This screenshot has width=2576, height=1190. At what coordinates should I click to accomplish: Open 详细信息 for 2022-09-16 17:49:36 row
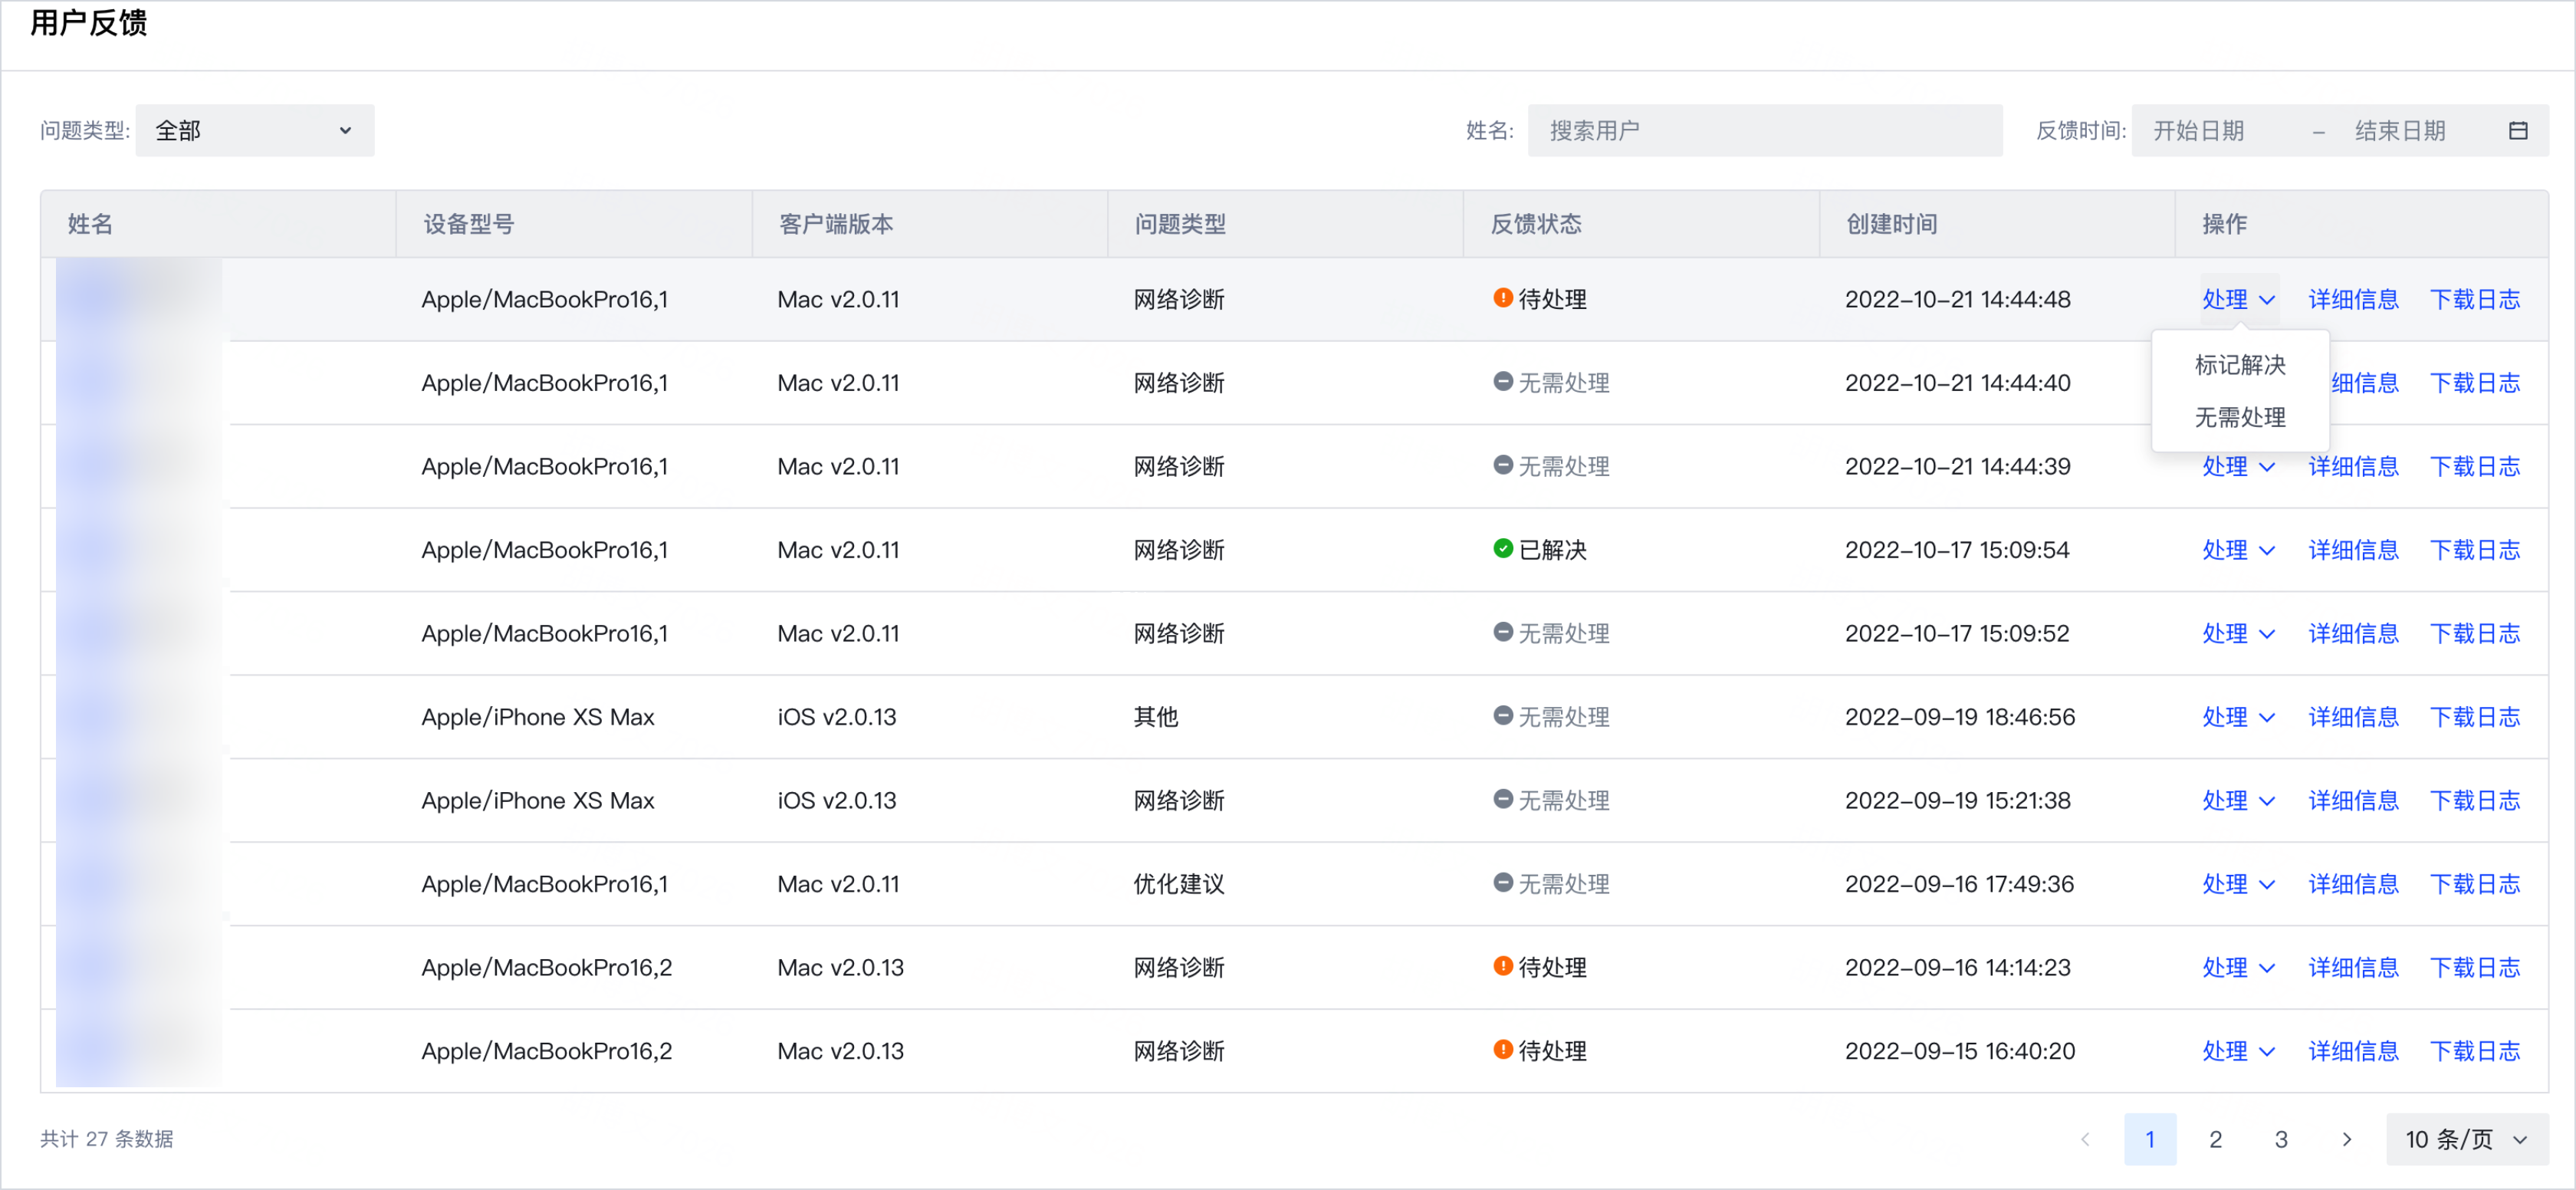click(2353, 884)
